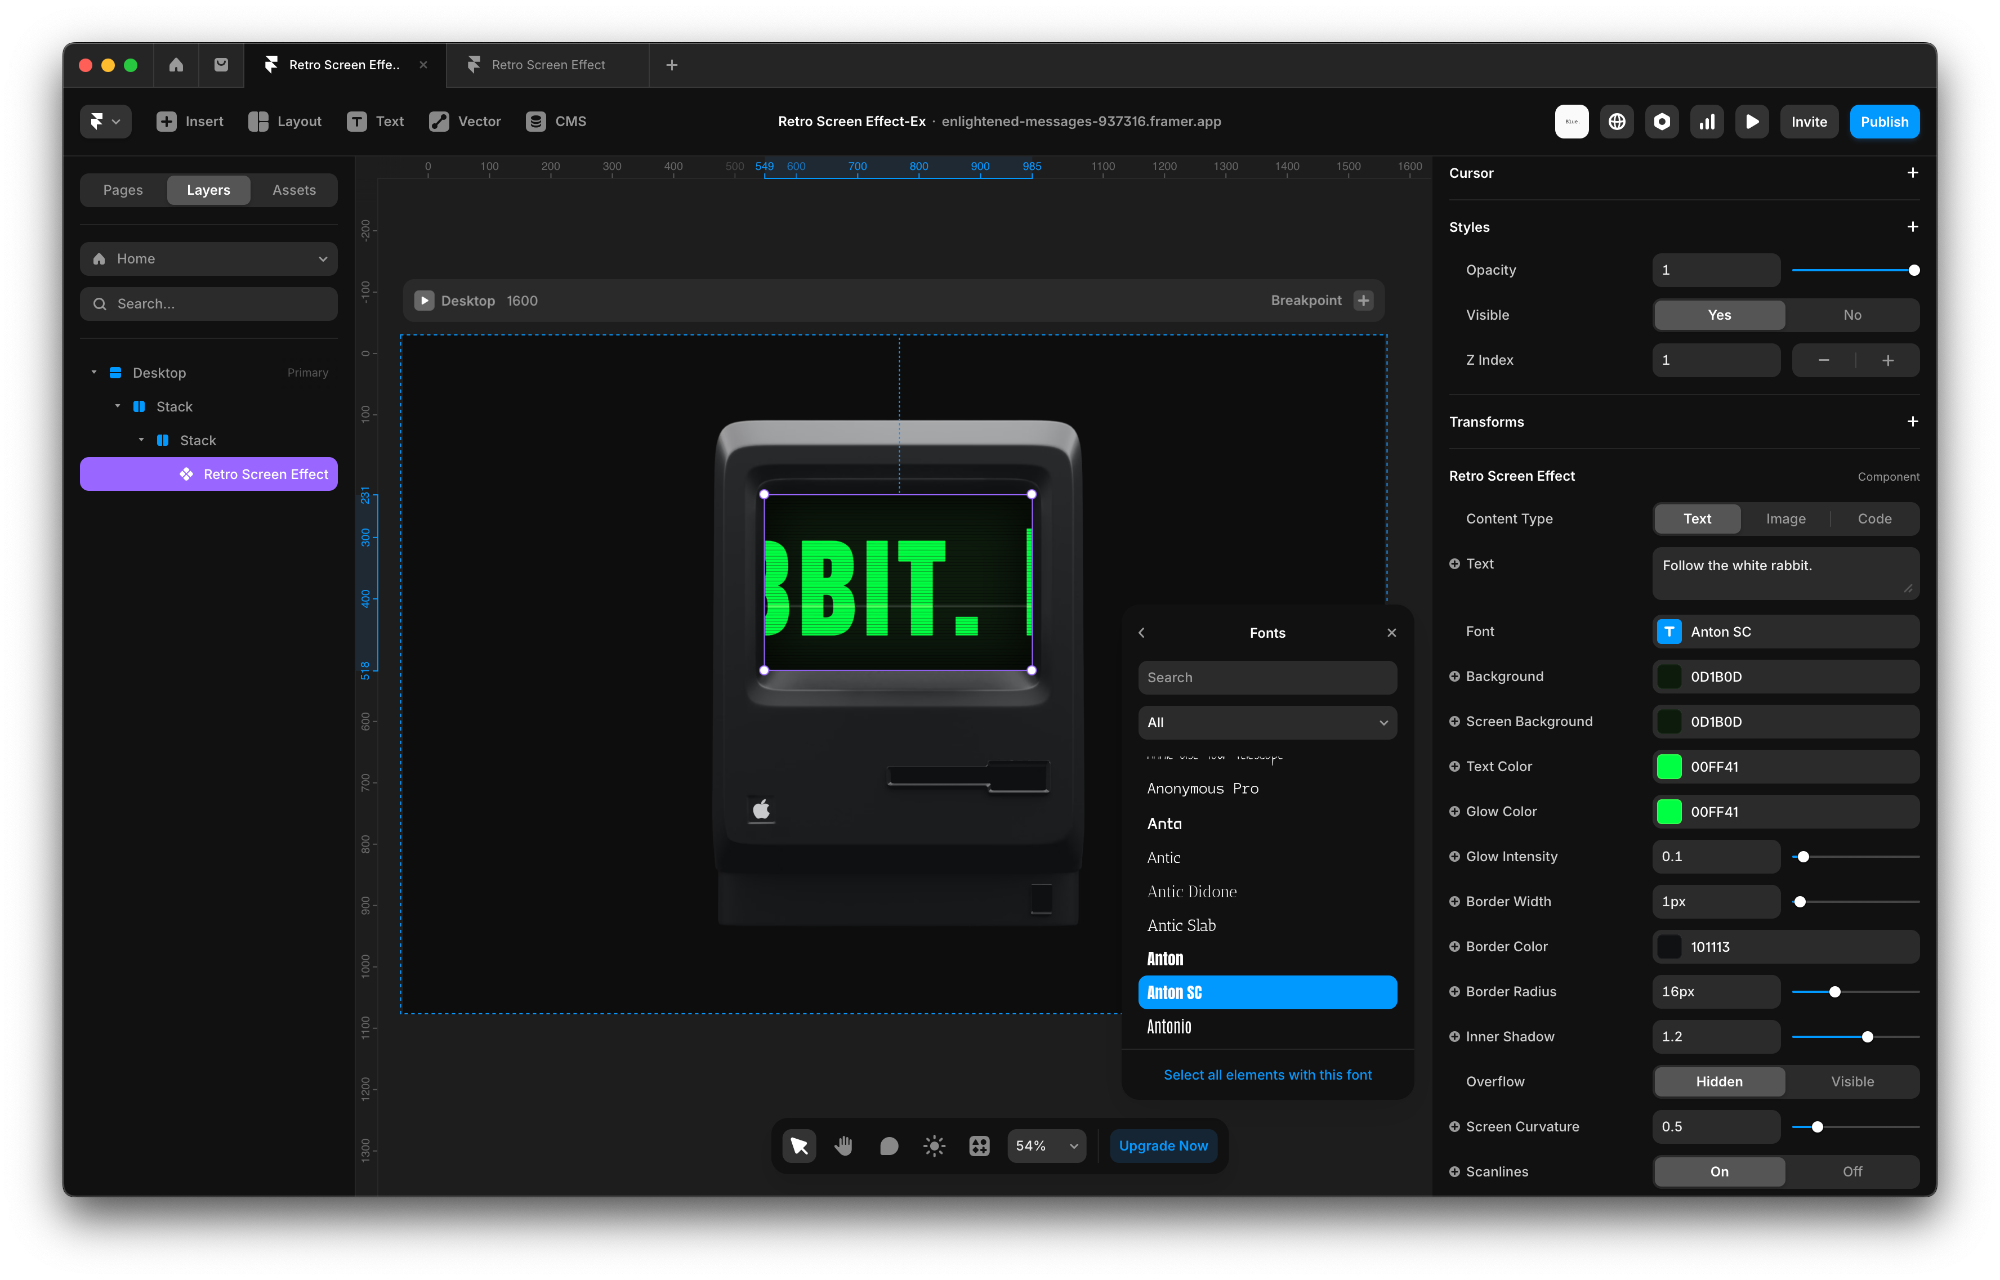
Task: Expand the All fonts filter dropdown
Action: (1267, 722)
